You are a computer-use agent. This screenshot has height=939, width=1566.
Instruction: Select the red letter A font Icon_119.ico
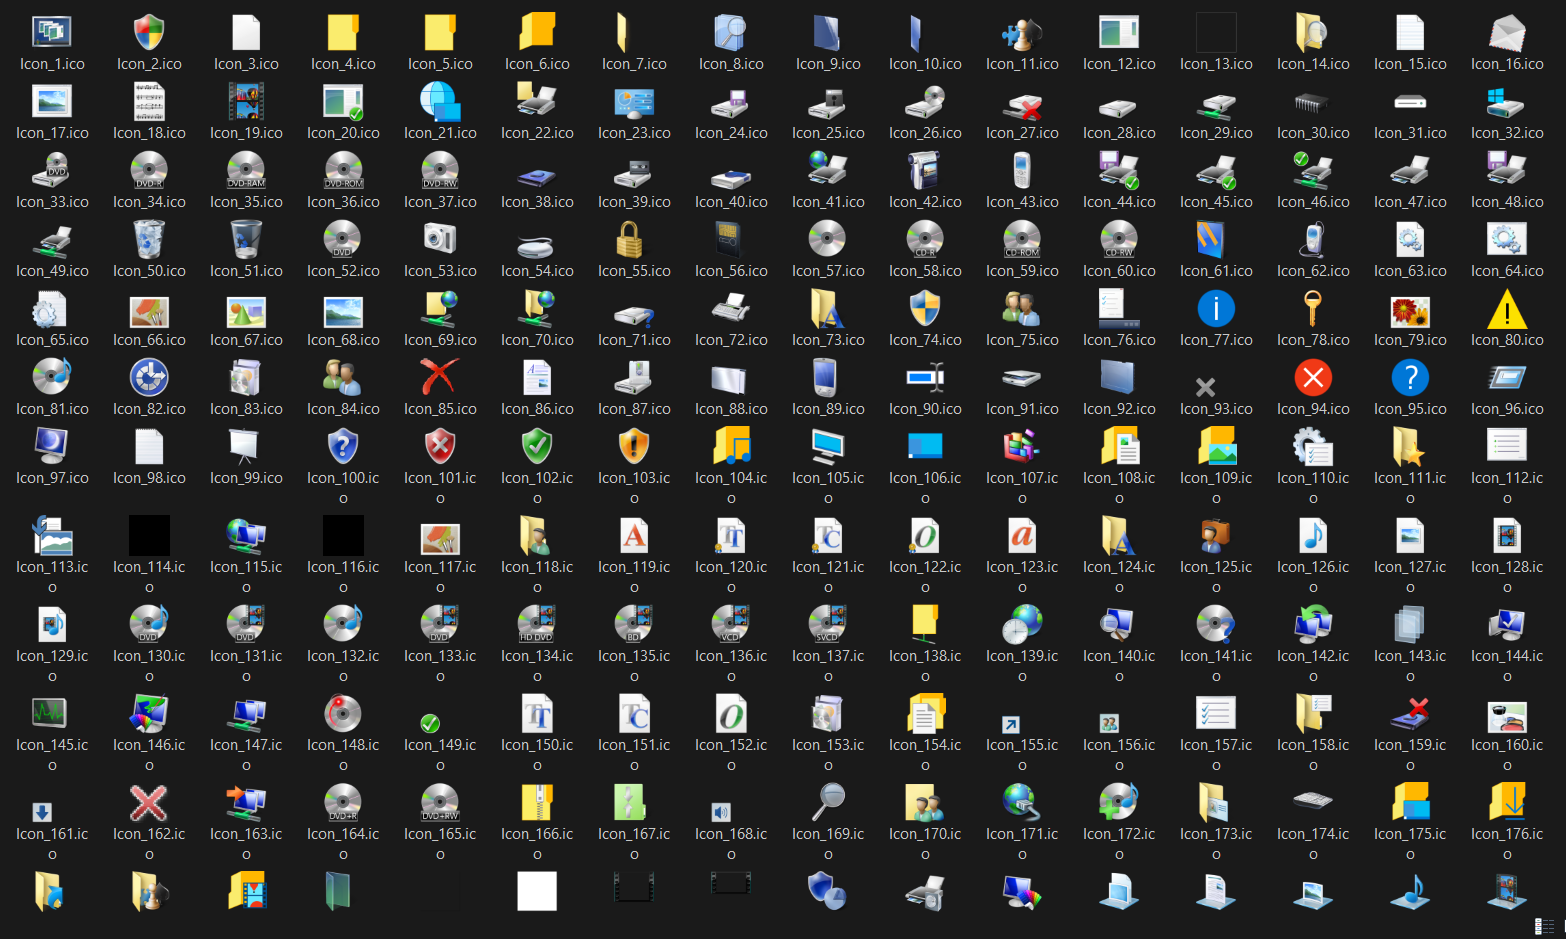[x=634, y=536]
